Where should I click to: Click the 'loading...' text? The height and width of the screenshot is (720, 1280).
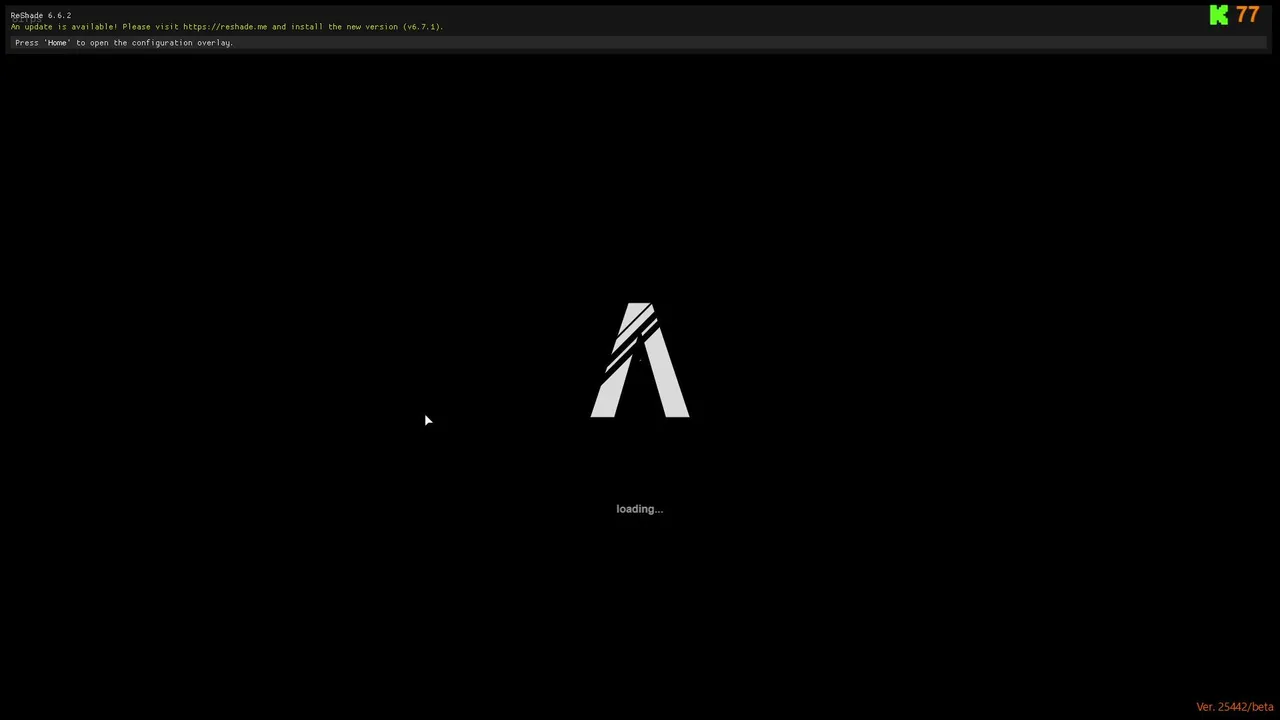(639, 509)
